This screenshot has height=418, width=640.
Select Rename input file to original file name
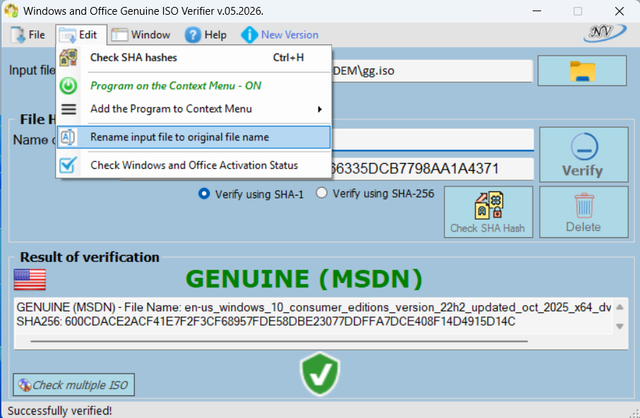(194, 137)
